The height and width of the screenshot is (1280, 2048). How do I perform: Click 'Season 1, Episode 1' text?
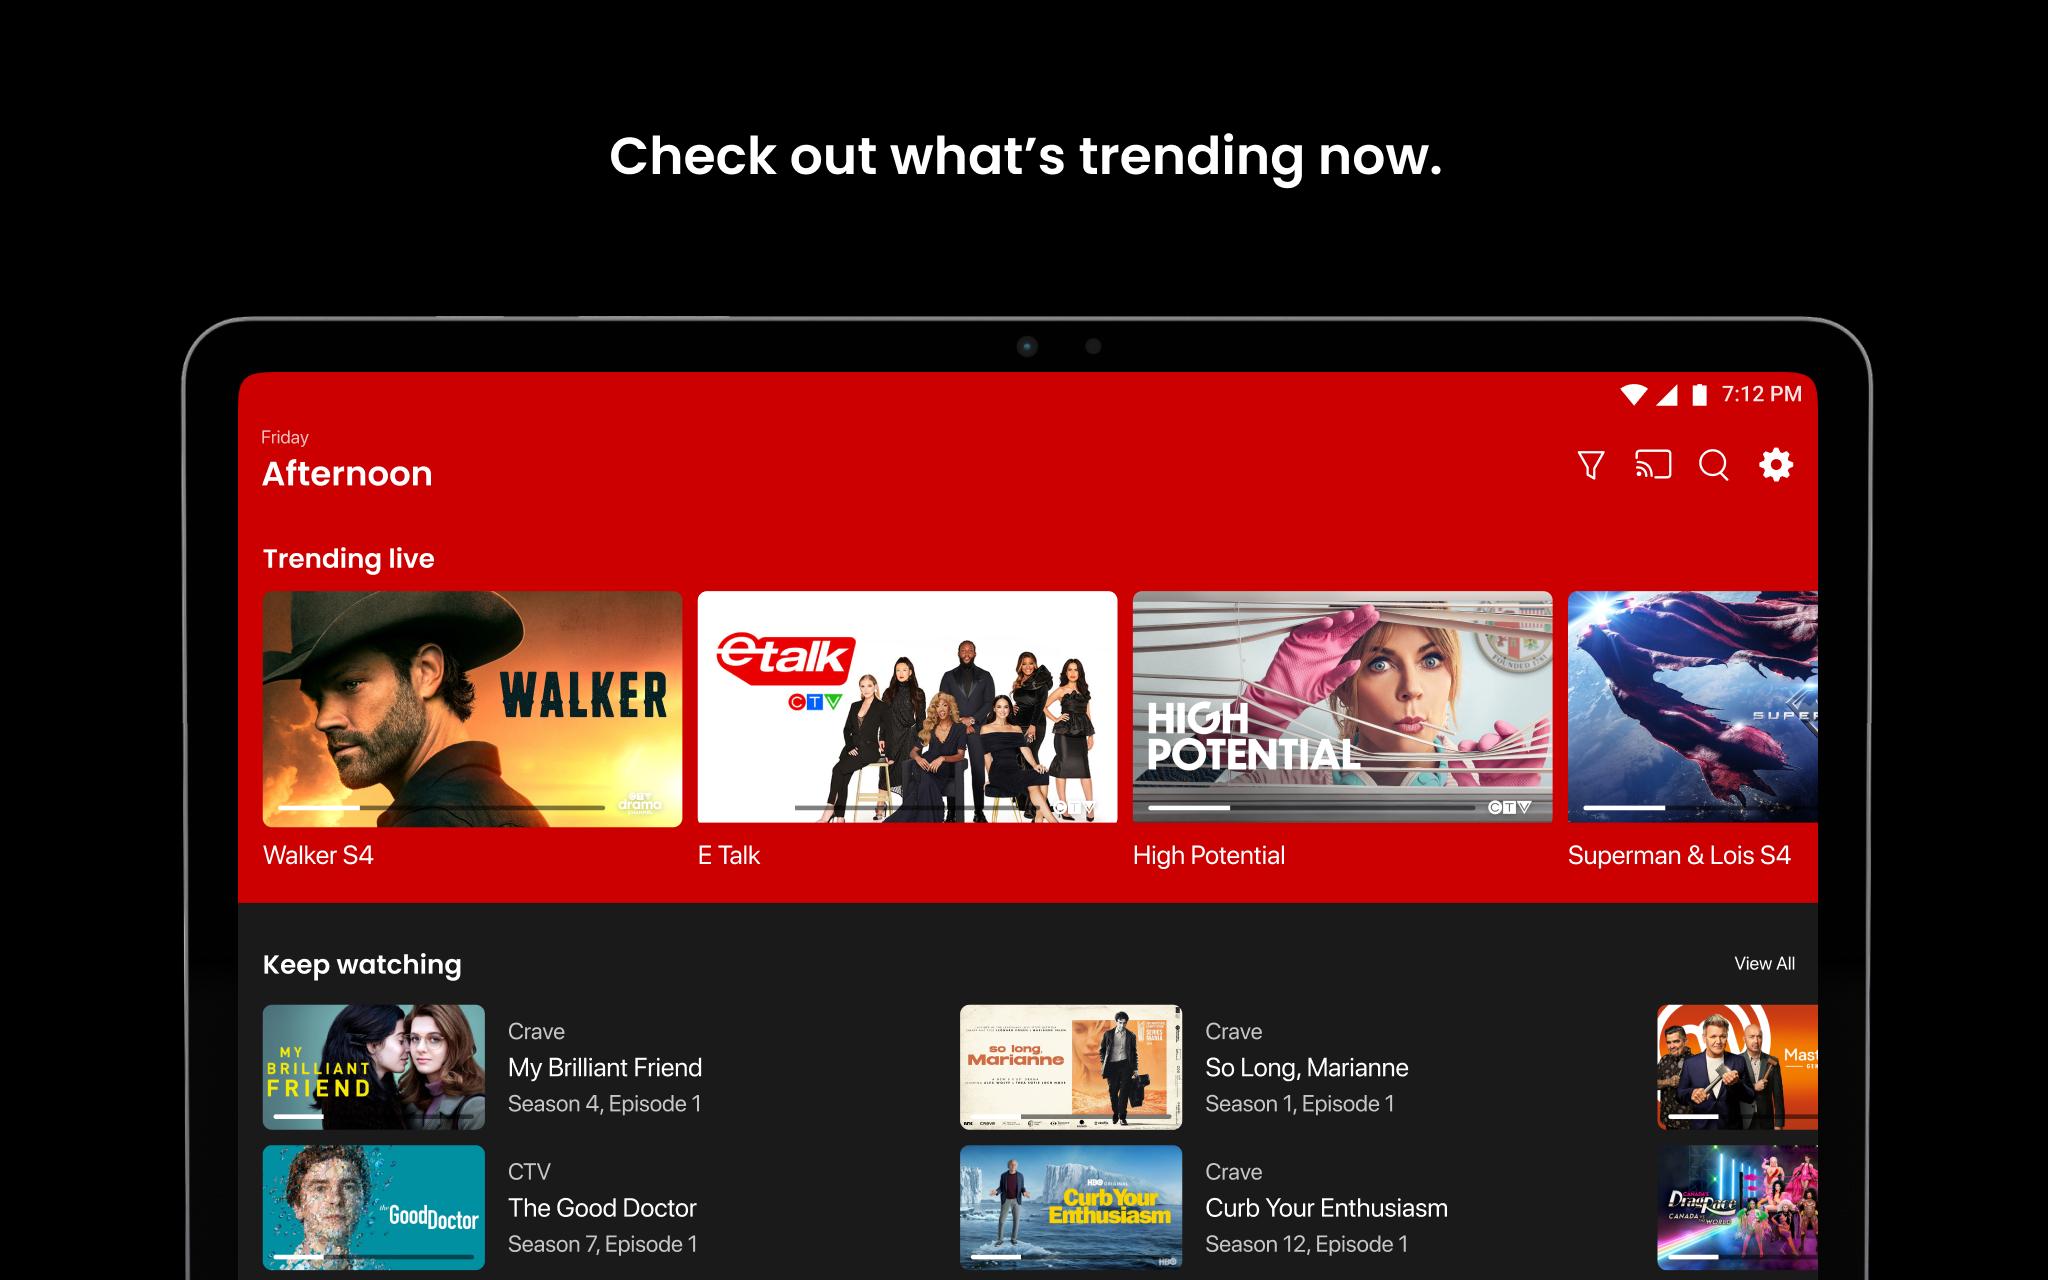coord(1299,1104)
